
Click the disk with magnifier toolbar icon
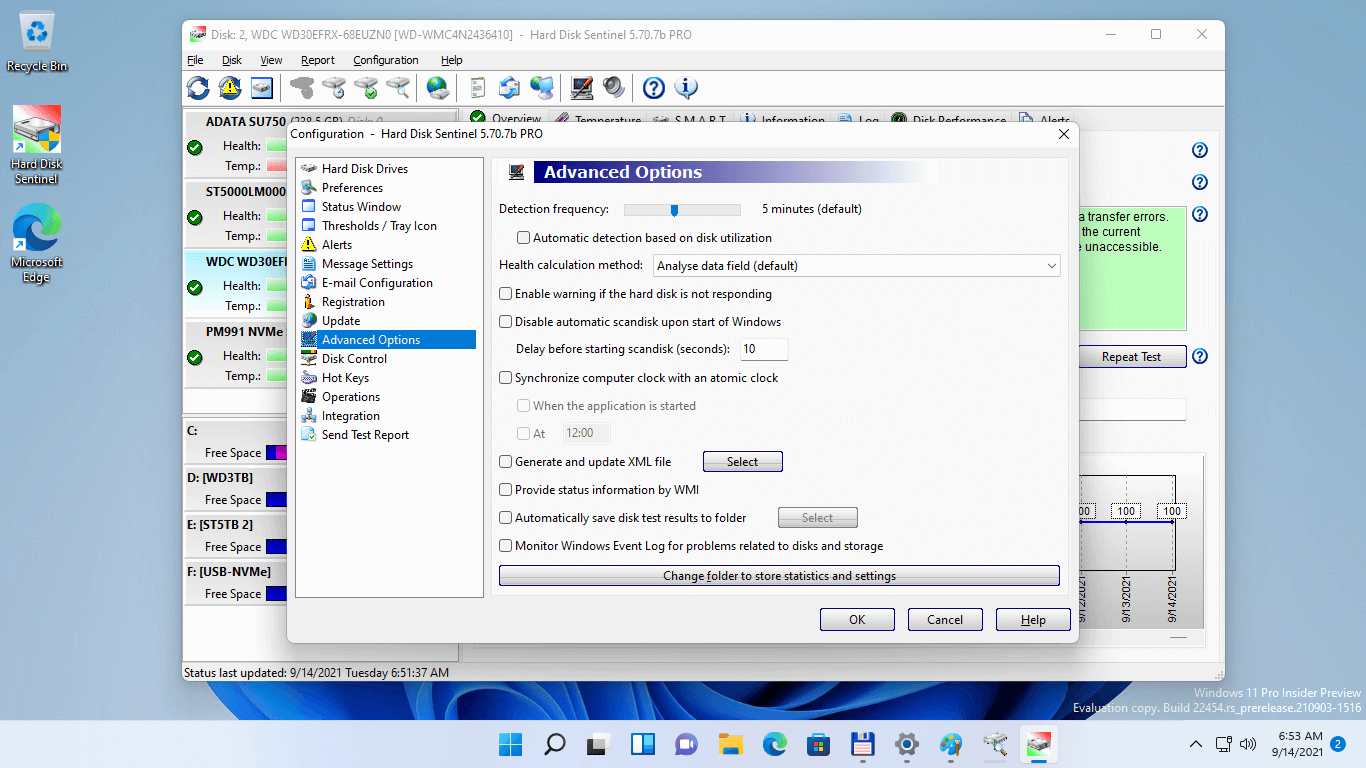(398, 88)
